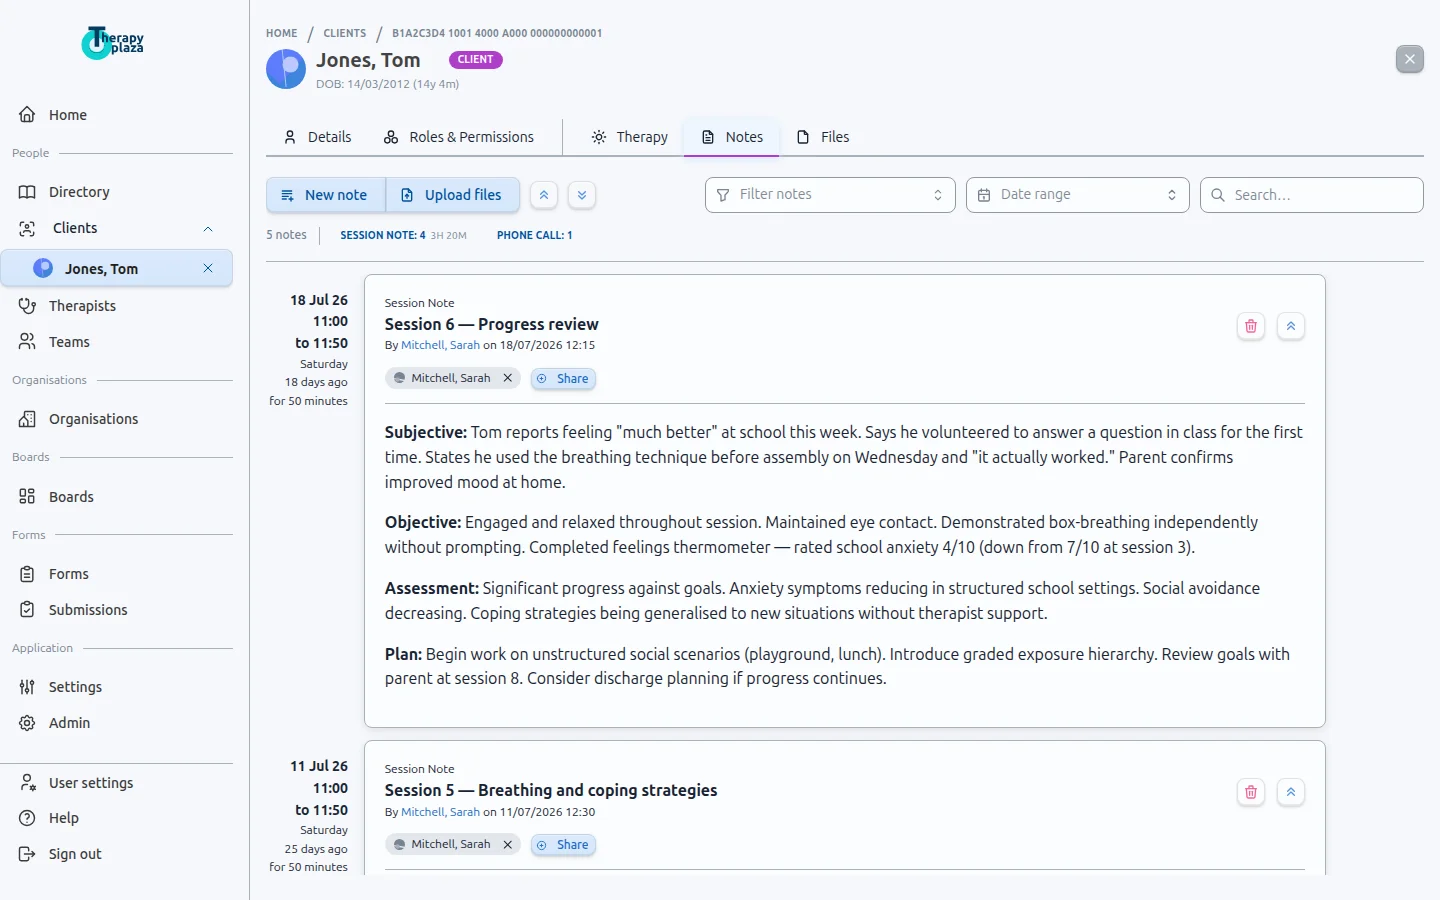Remove Mitchell, Sarah from Session 6 note
This screenshot has width=1440, height=900.
[x=508, y=378]
